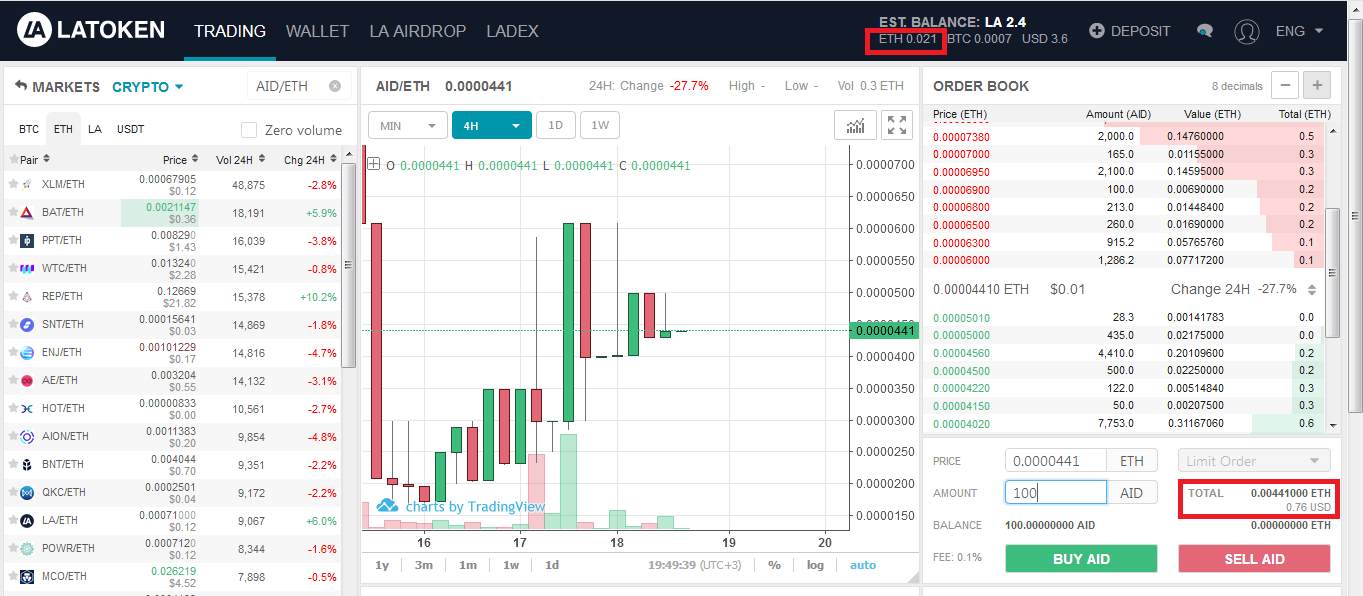Sort markets by Chg 24H column
The width and height of the screenshot is (1363, 596).
point(310,159)
